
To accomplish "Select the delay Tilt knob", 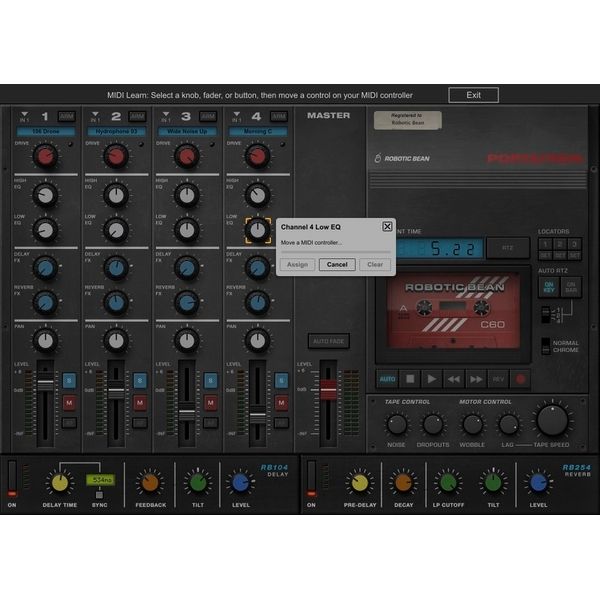I will coord(198,483).
